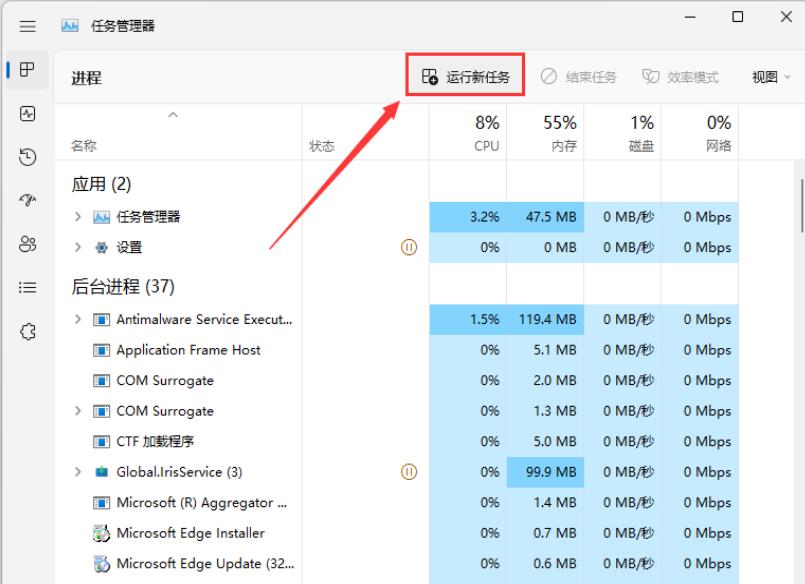
Task: Open the 视图 dropdown
Action: tap(768, 76)
